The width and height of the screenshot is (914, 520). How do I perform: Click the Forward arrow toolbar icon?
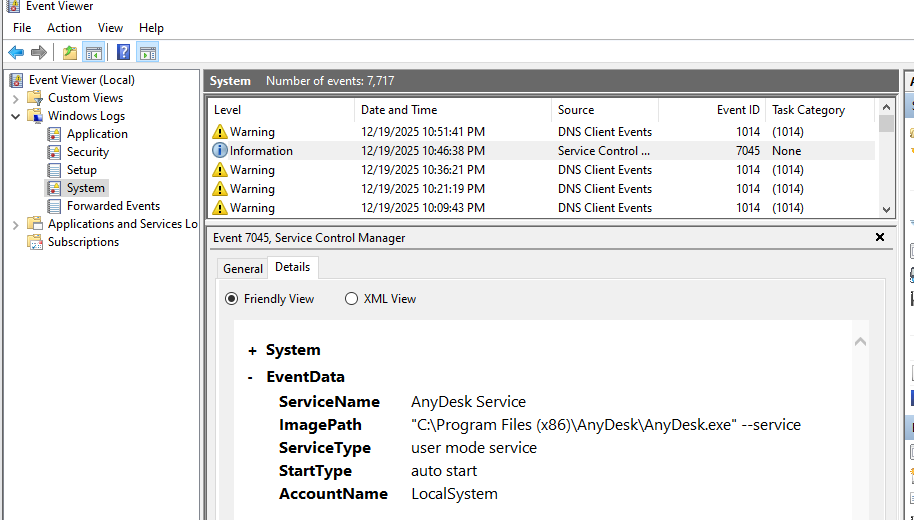click(38, 52)
